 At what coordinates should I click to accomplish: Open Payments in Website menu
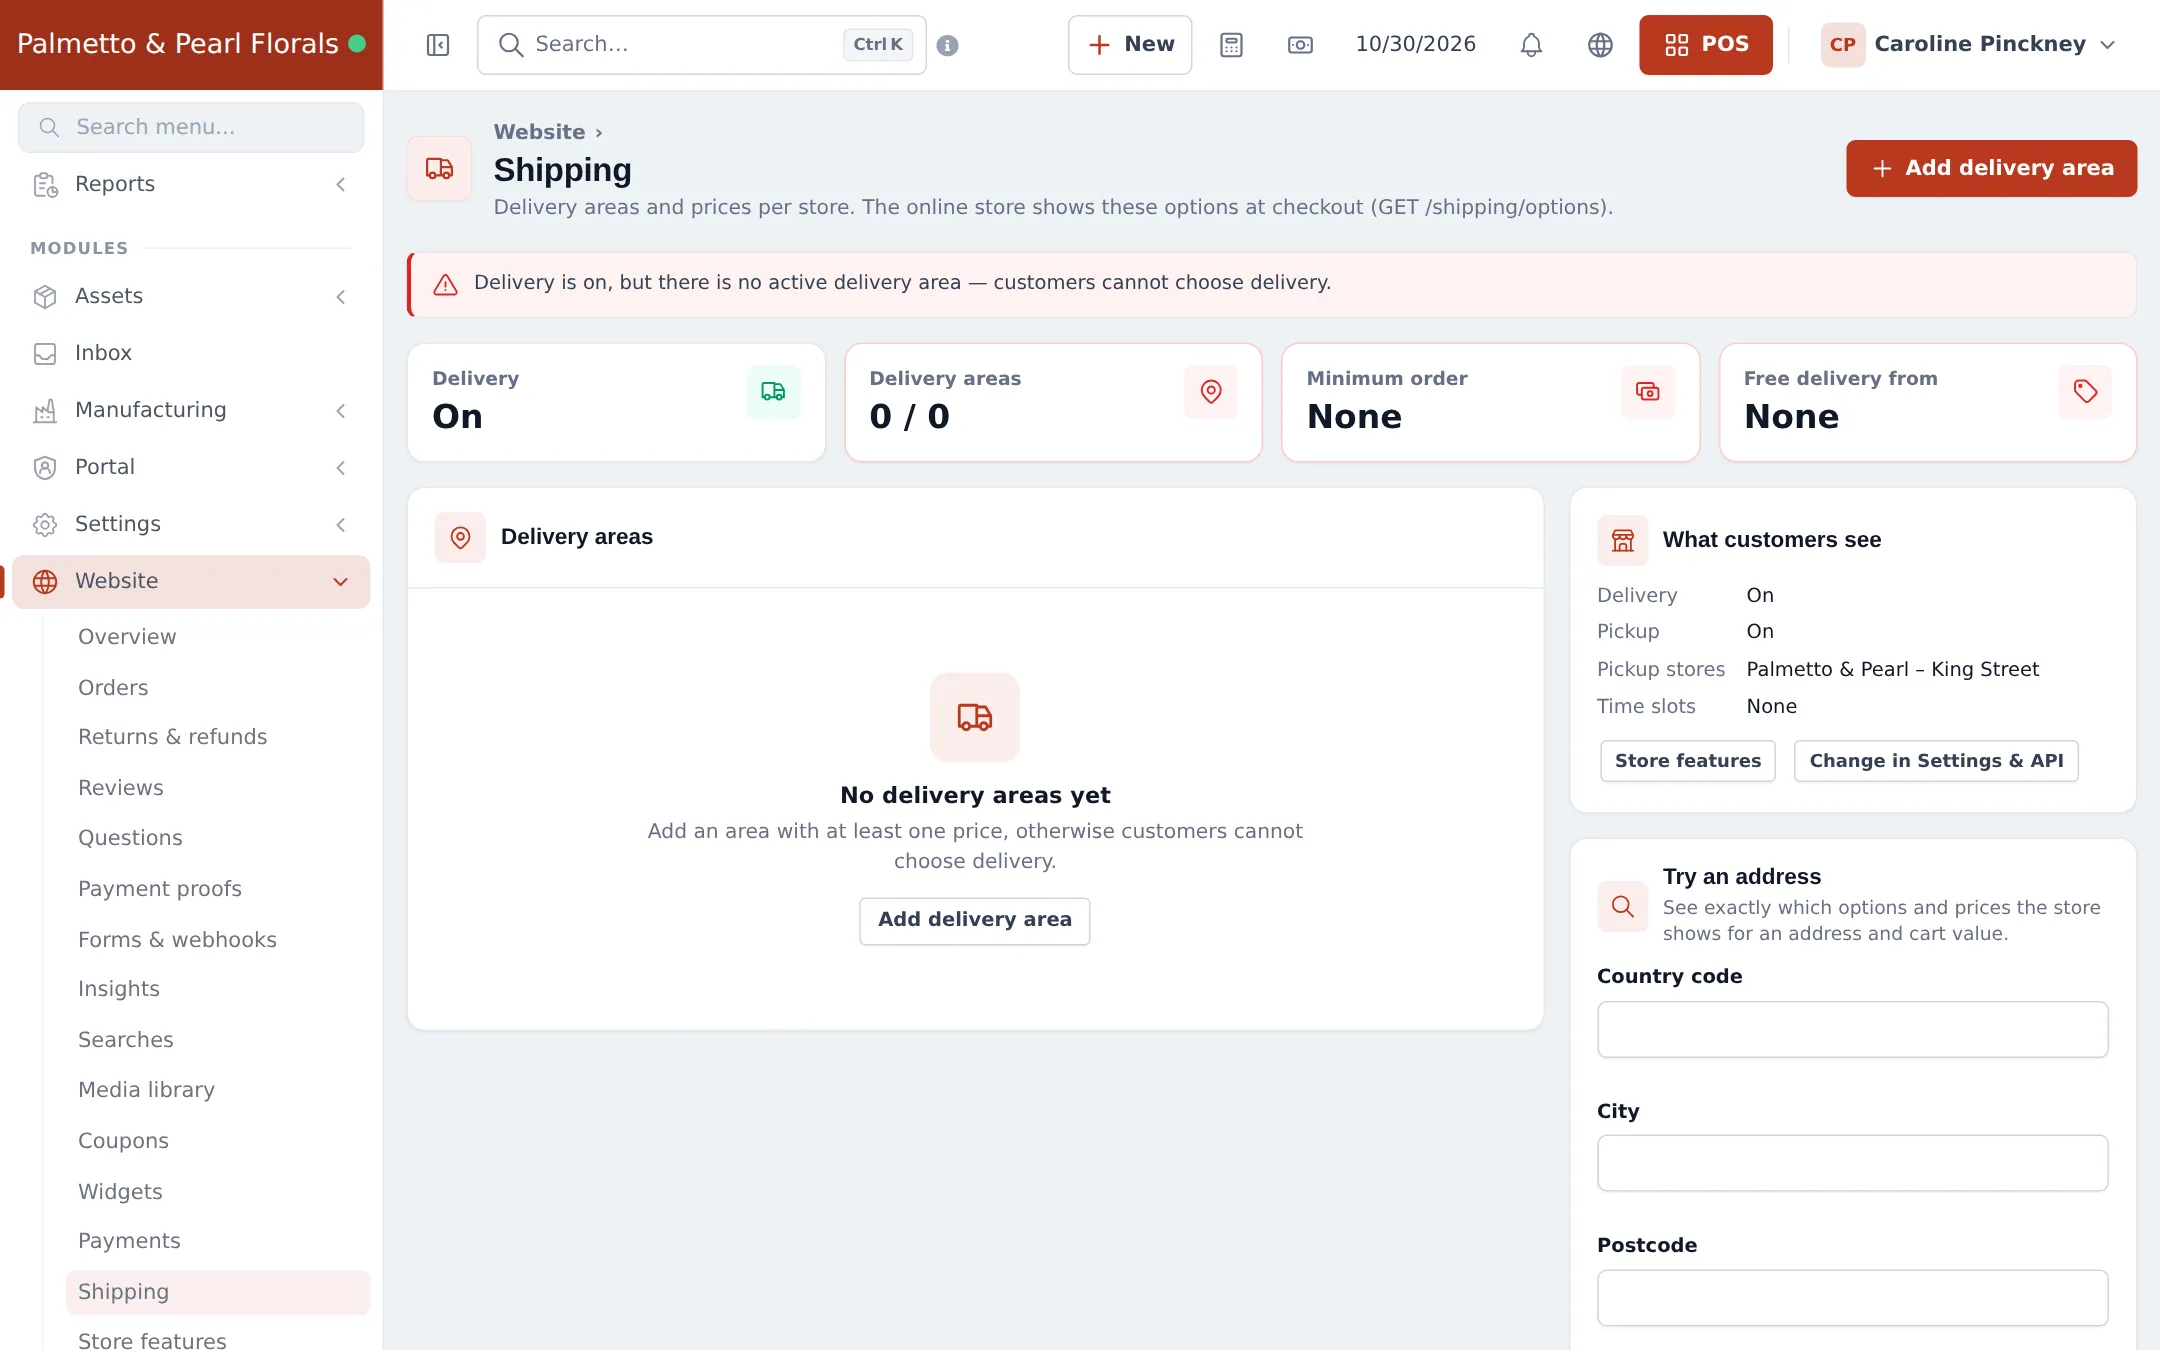click(x=129, y=1241)
